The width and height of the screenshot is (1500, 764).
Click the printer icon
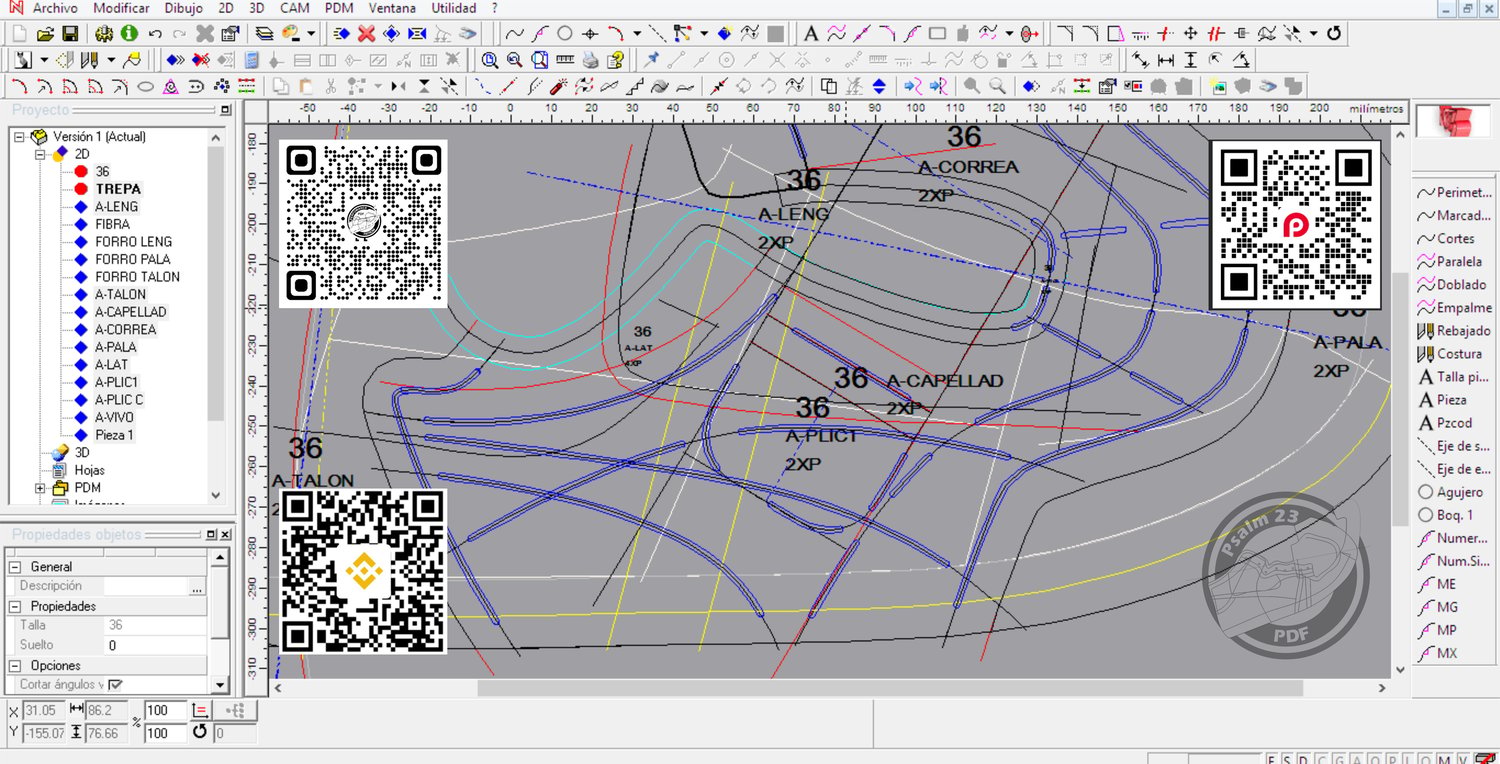point(590,59)
